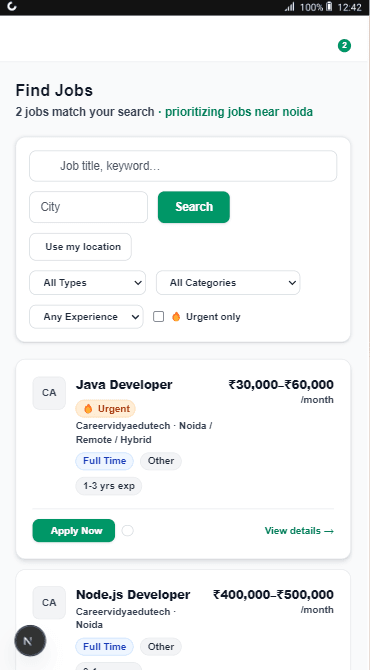
Task: Click the 1-3 yrs exp tag
Action: coord(109,486)
